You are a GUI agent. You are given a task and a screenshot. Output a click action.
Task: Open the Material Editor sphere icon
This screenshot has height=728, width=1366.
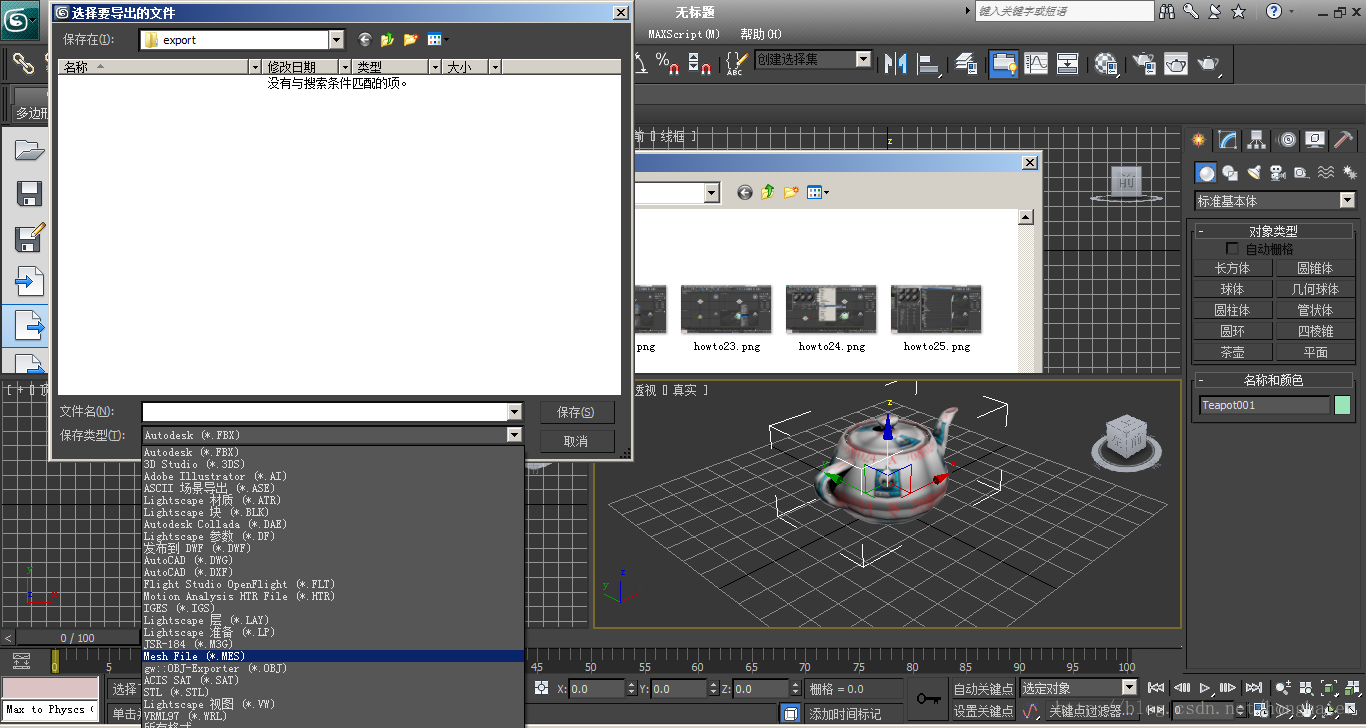[1106, 64]
